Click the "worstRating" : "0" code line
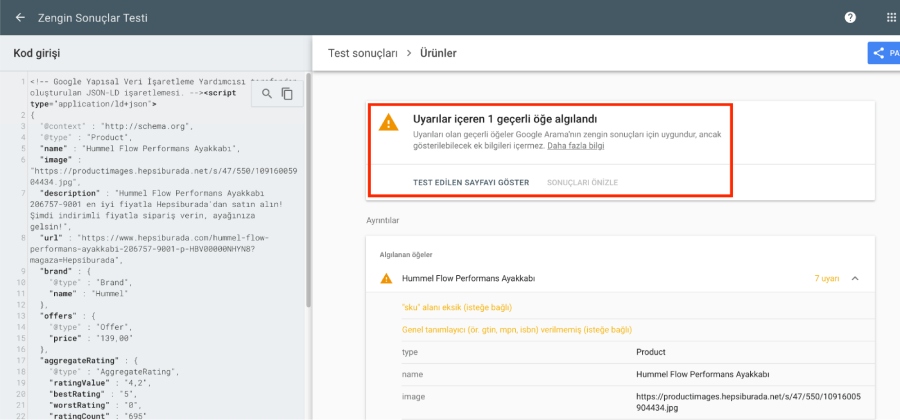The height and width of the screenshot is (420, 900). 96,405
